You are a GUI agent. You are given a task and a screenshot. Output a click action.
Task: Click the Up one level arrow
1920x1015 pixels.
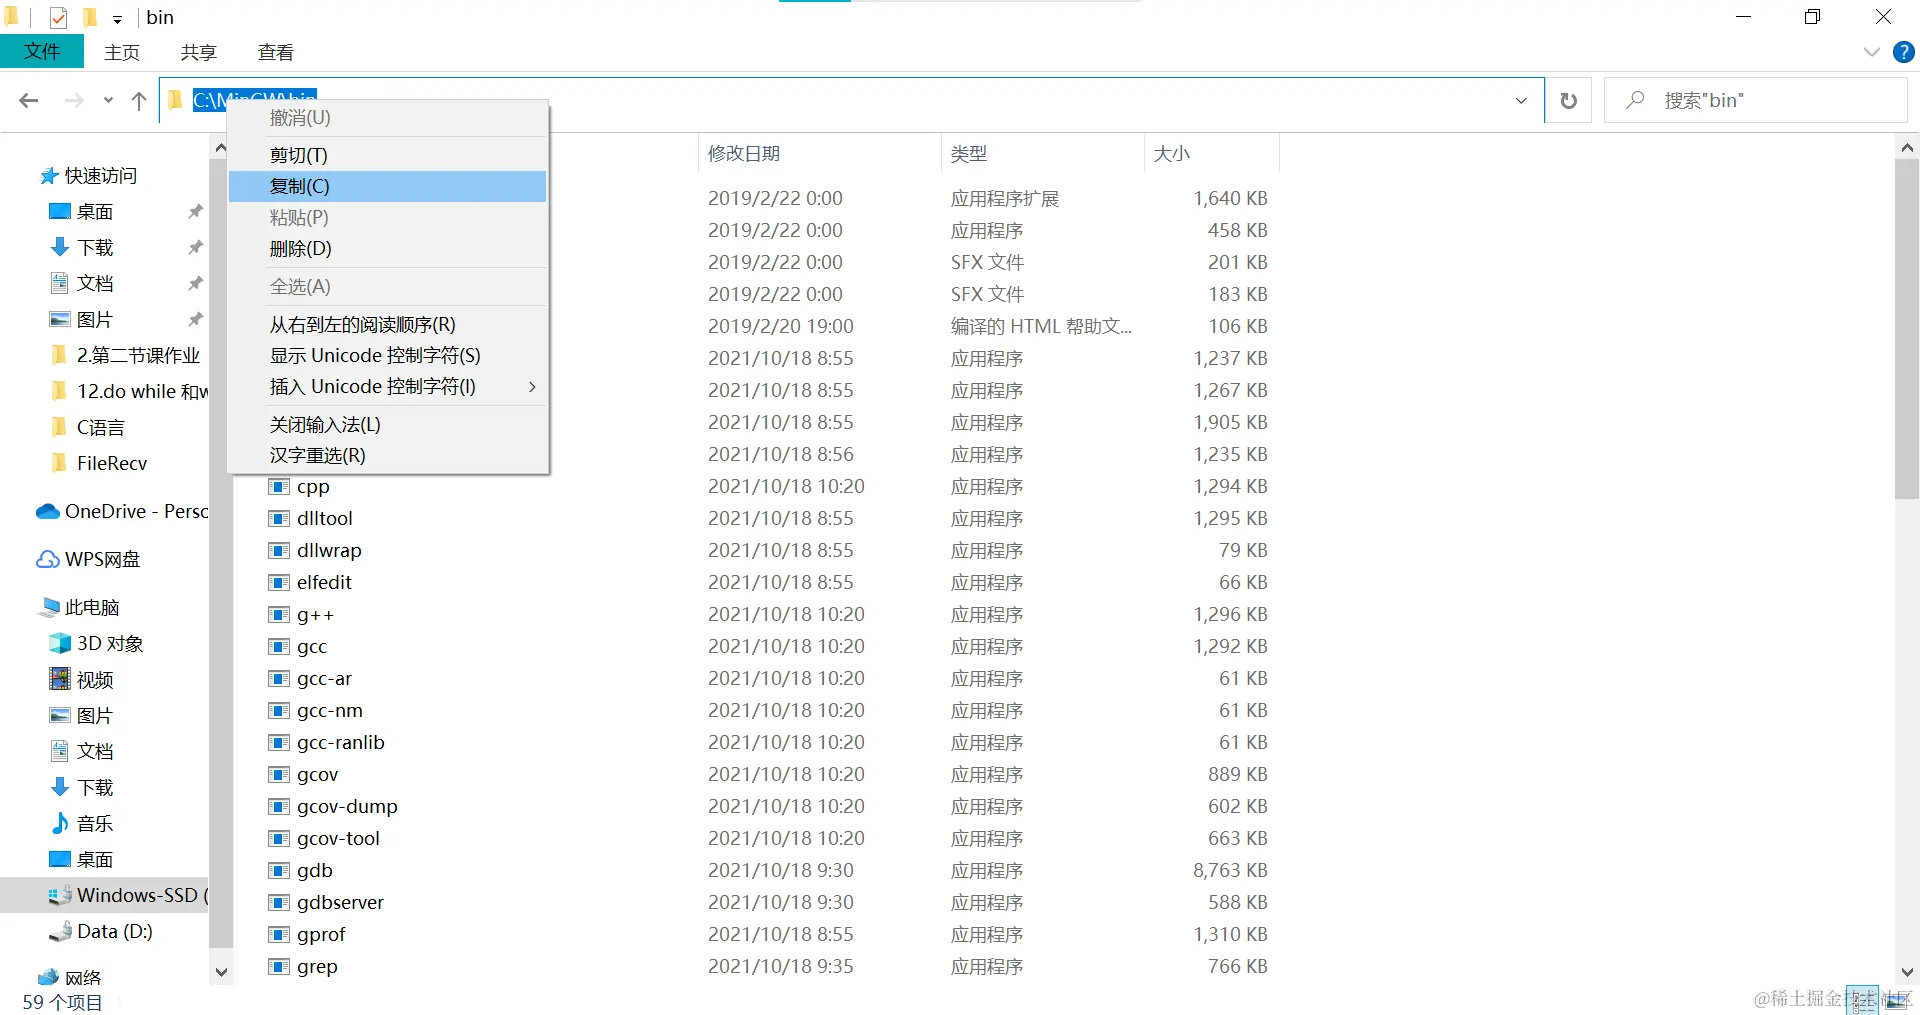pyautogui.click(x=139, y=100)
